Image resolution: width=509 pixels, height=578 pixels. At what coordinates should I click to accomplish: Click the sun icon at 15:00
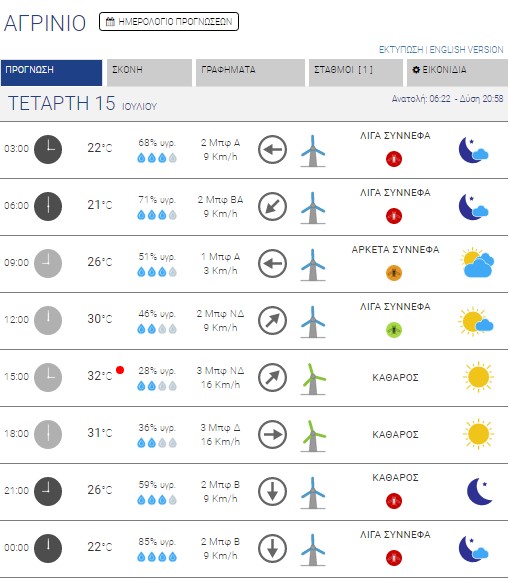click(x=478, y=377)
